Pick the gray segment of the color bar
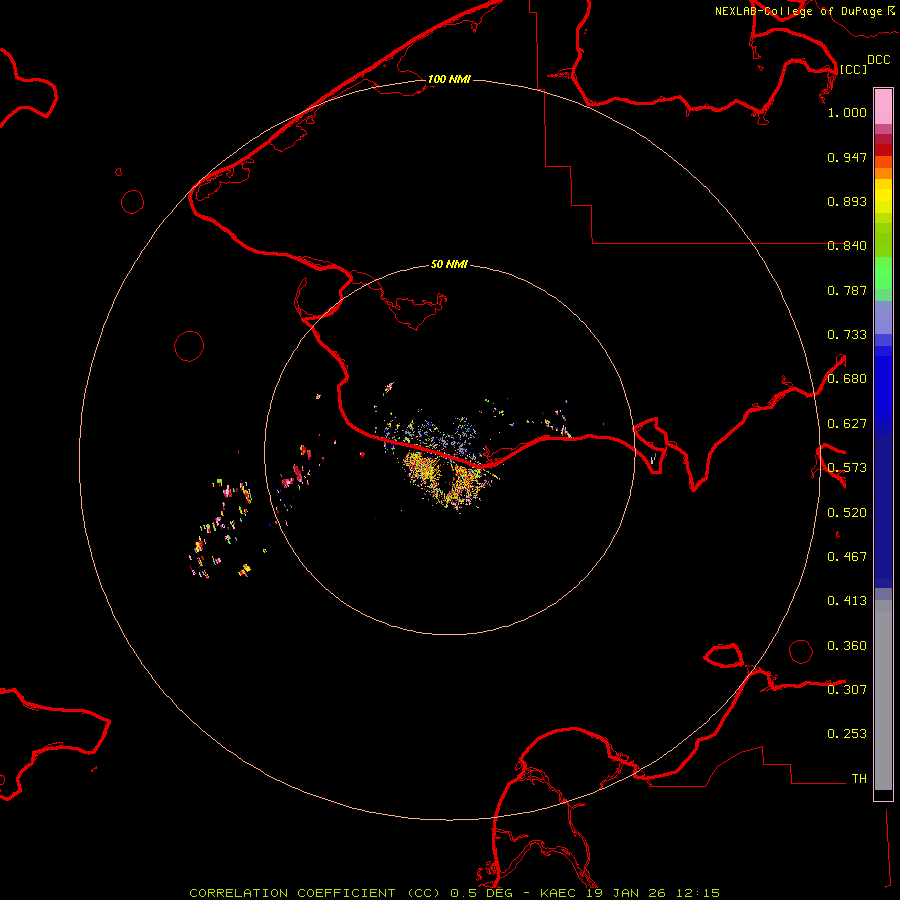The width and height of the screenshot is (900, 900). (x=883, y=690)
